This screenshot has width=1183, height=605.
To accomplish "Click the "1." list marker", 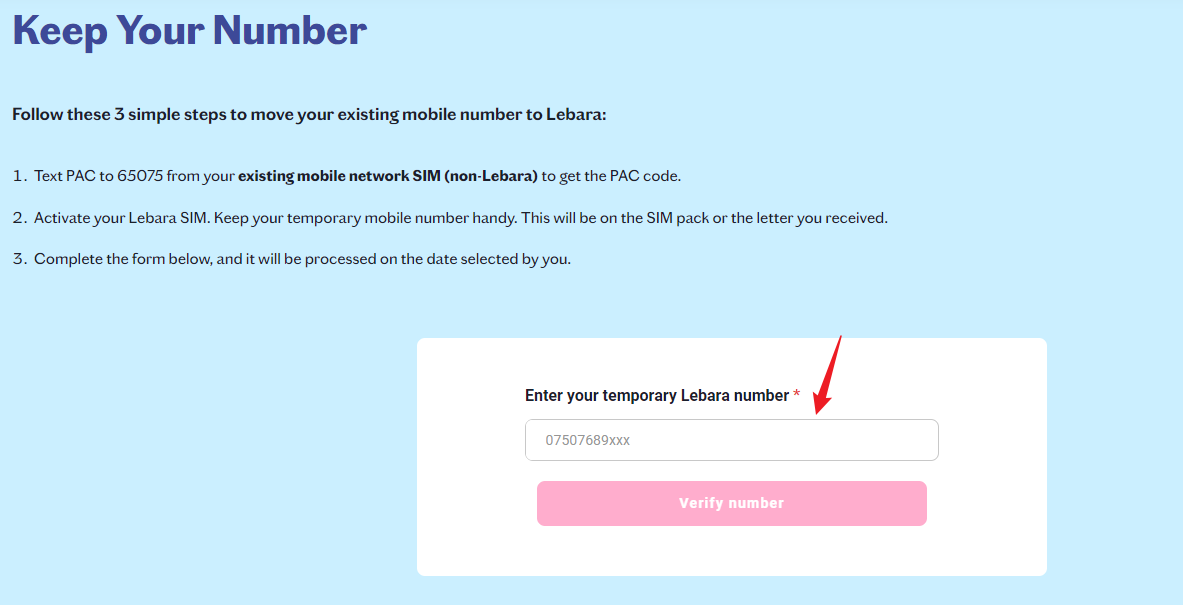I will (x=19, y=176).
